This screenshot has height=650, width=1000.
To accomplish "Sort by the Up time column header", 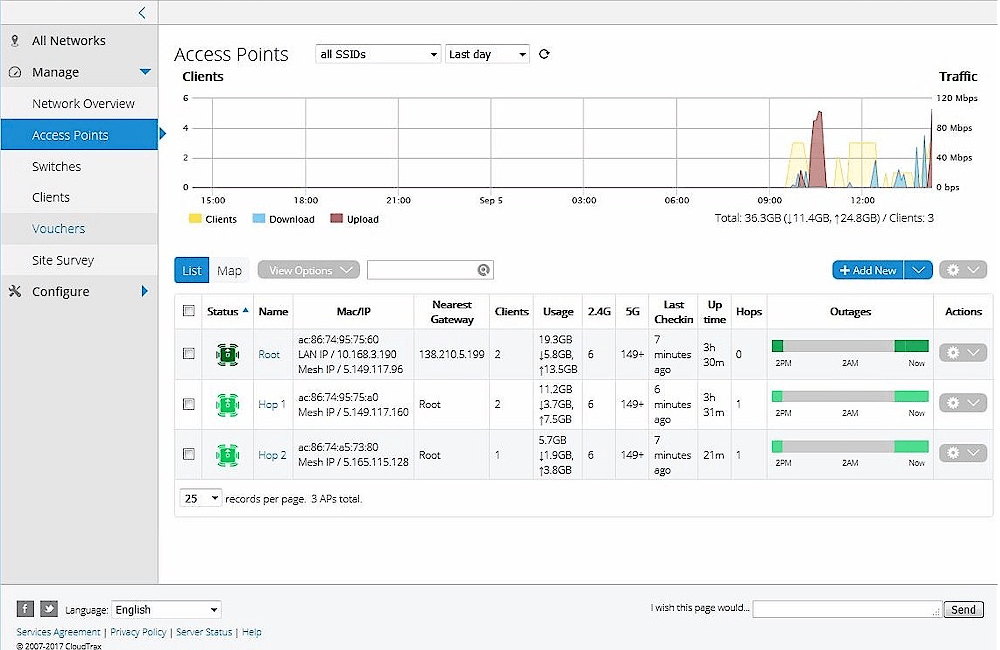I will [714, 312].
